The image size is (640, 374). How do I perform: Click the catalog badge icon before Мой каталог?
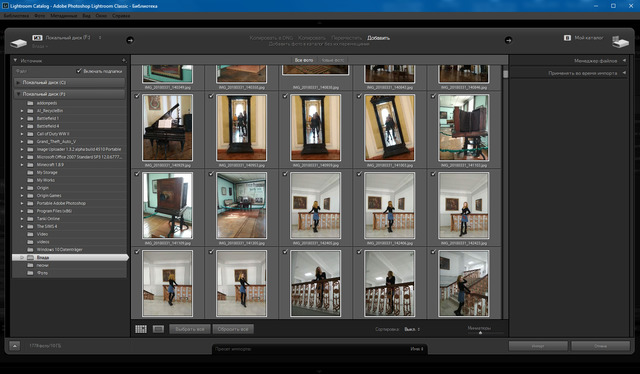567,38
